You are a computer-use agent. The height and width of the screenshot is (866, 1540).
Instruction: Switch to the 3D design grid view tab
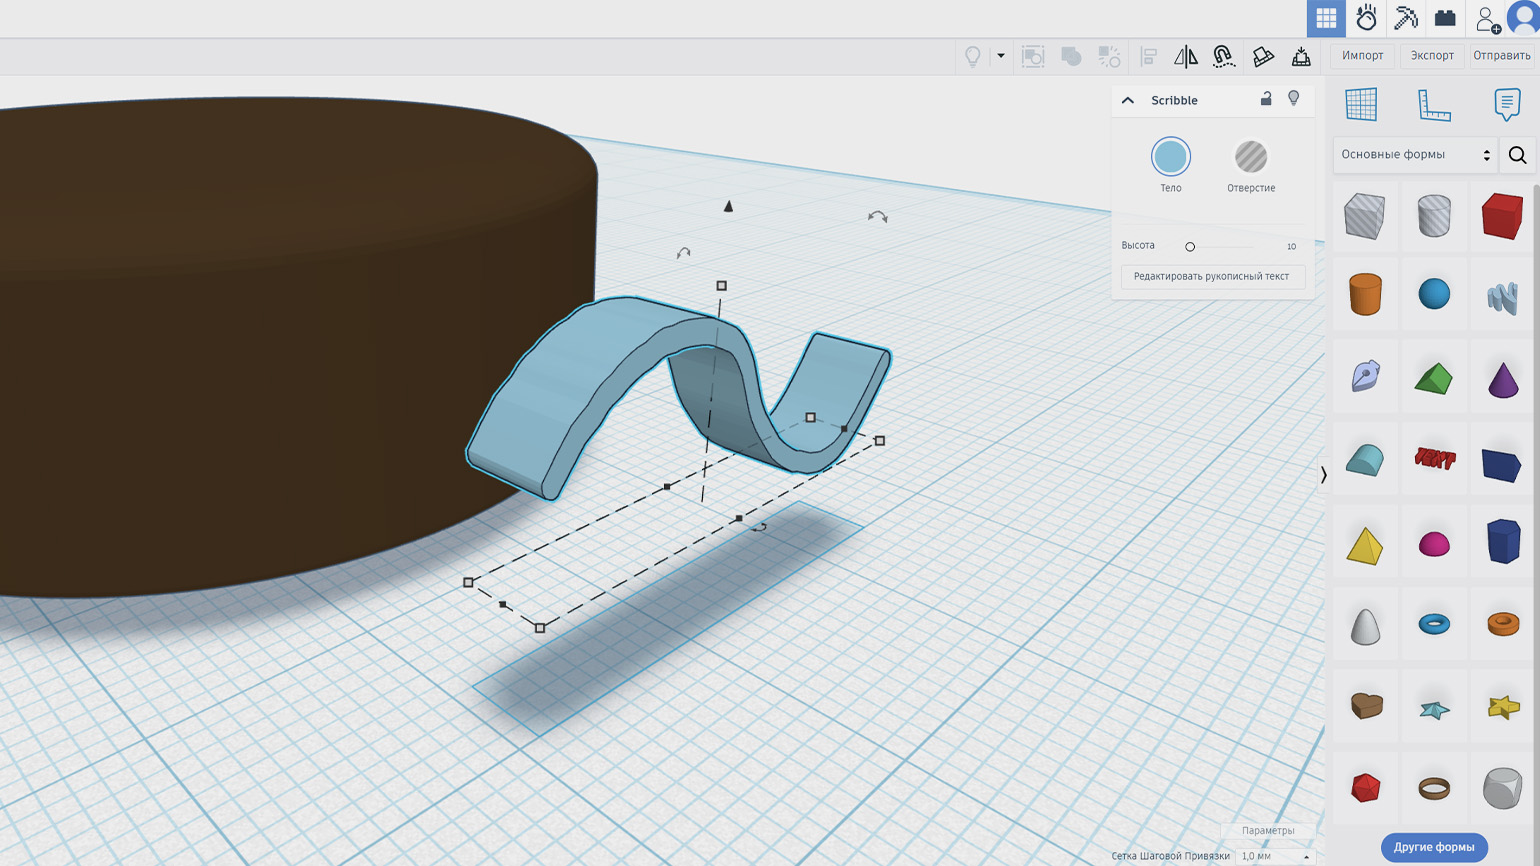point(1326,19)
